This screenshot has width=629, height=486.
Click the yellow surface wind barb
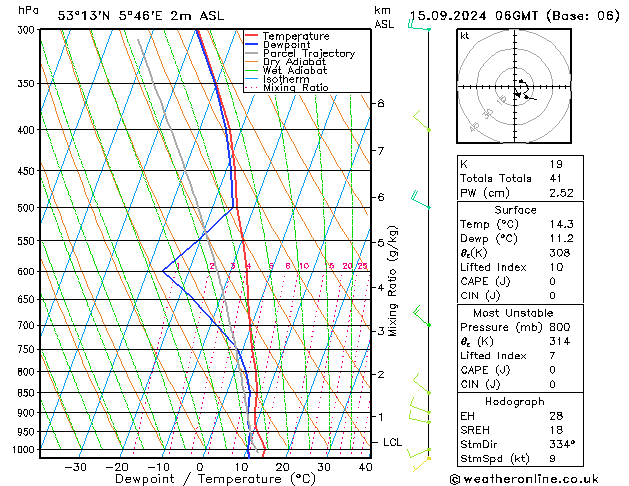421,464
